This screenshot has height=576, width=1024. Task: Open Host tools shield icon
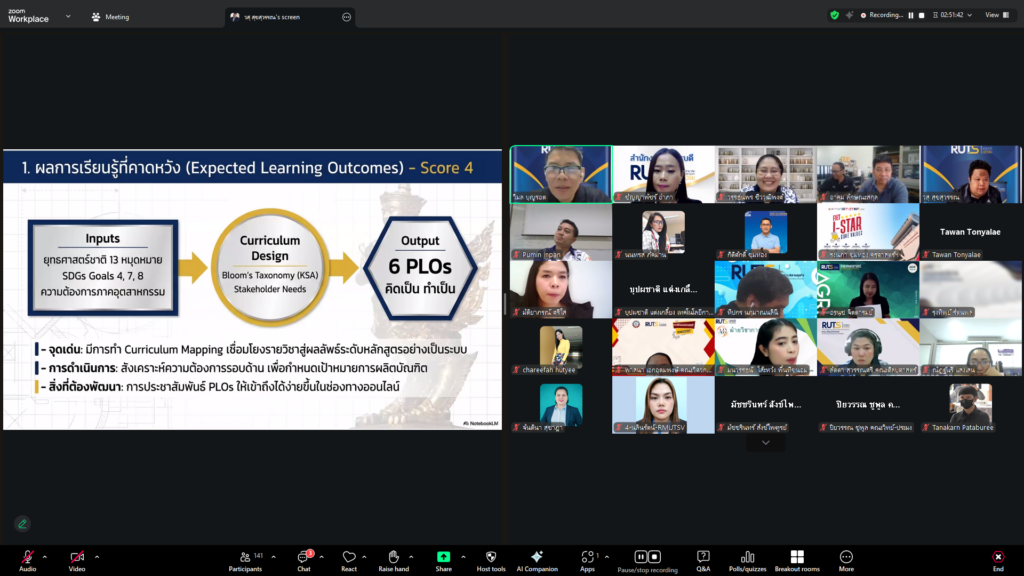click(490, 557)
